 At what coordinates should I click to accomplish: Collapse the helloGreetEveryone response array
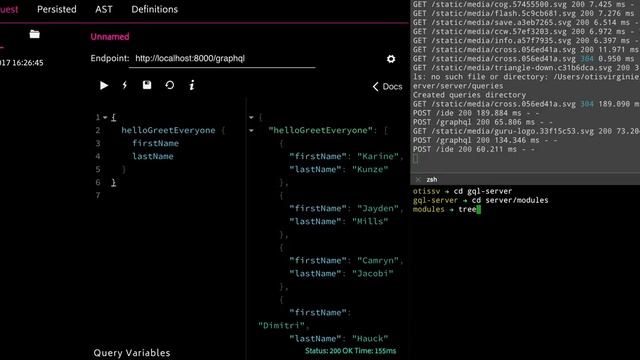click(x=251, y=131)
